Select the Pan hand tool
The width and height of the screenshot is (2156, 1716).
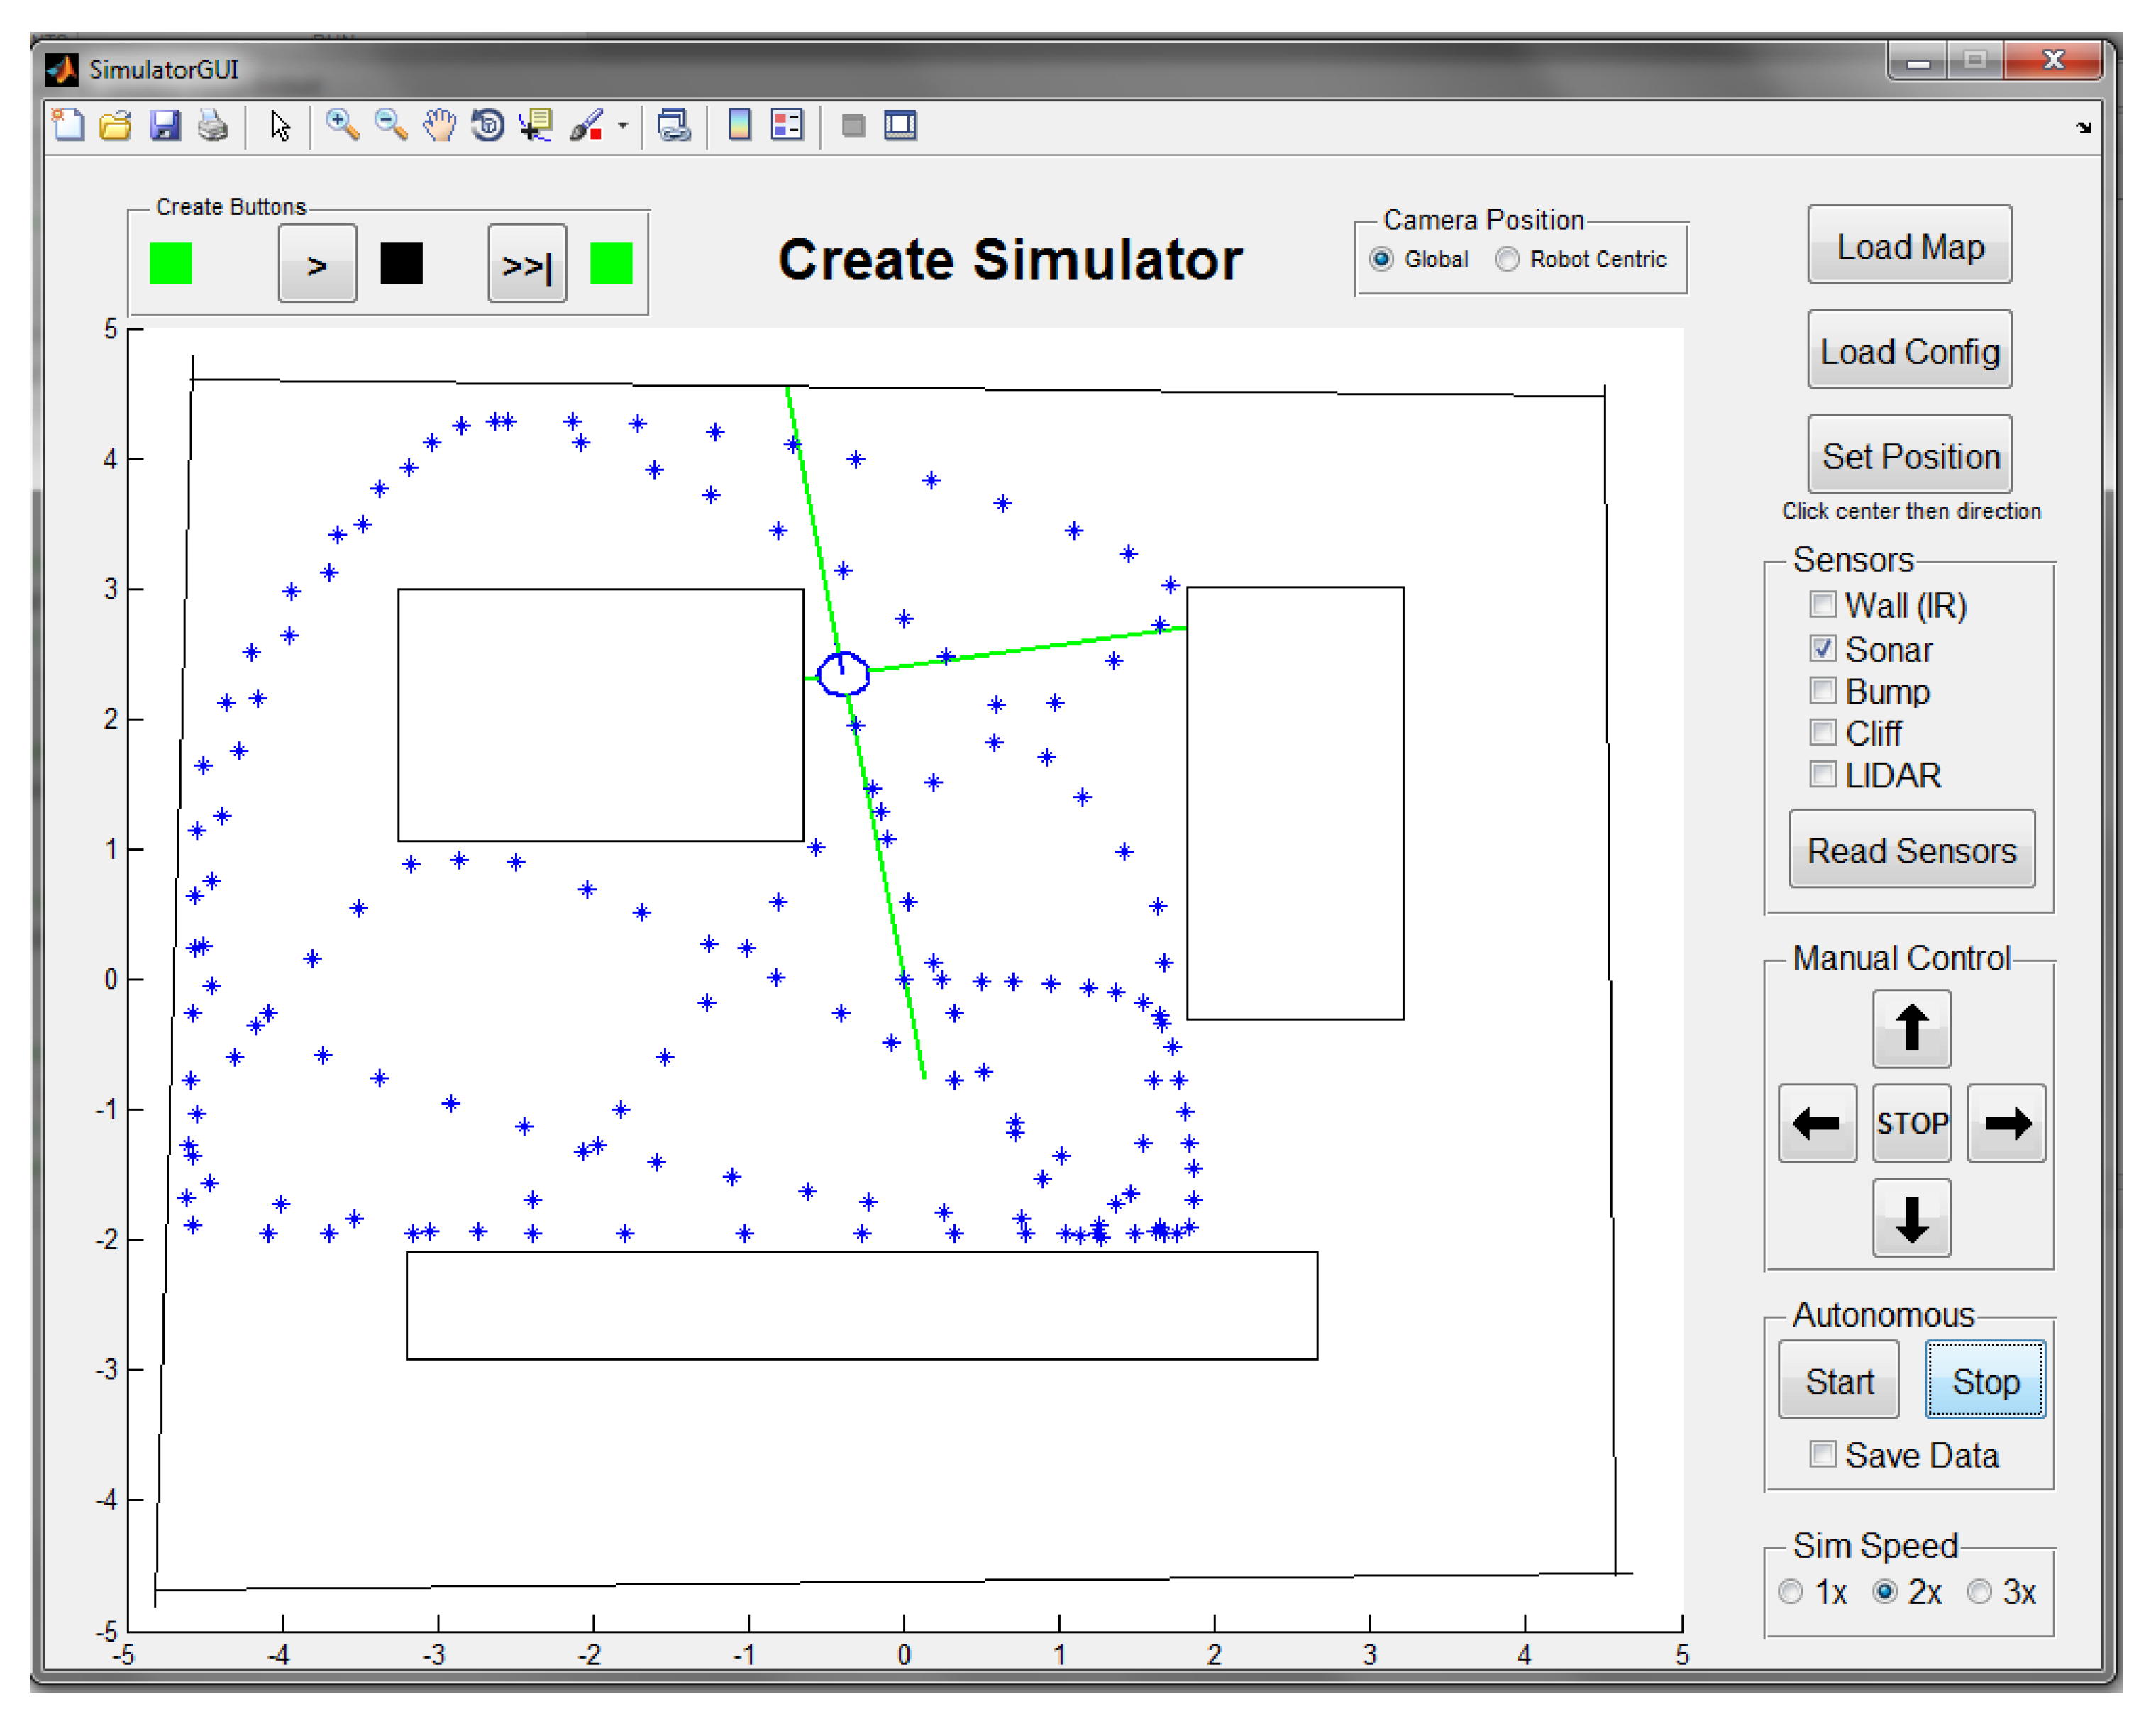[x=439, y=125]
